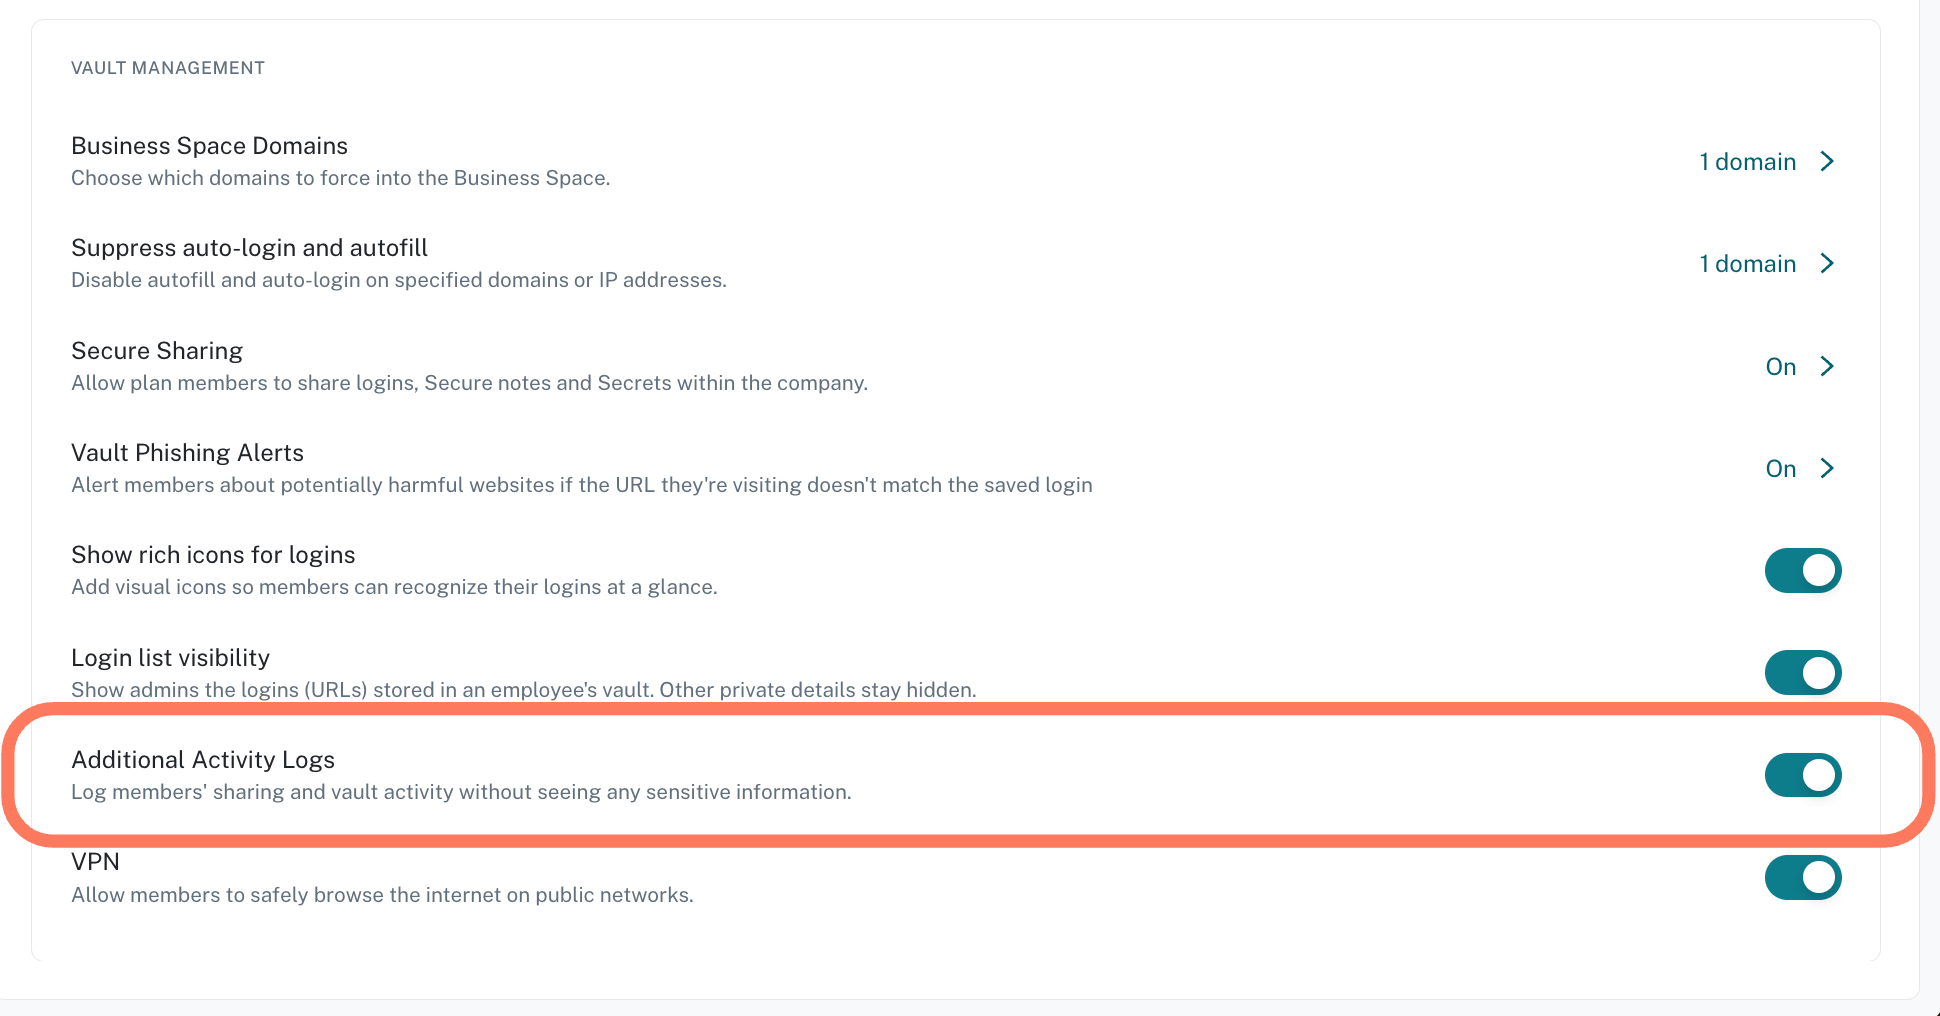Click On status for Vault Phishing Alerts
This screenshot has height=1016, width=1940.
point(1781,469)
